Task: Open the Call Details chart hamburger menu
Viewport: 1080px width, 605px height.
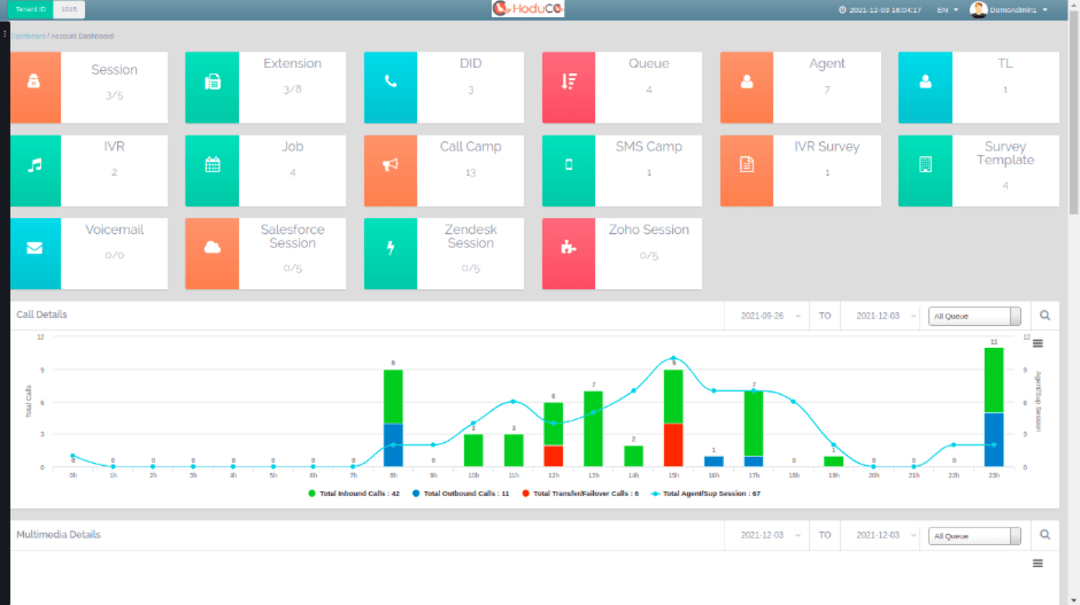Action: point(1037,343)
